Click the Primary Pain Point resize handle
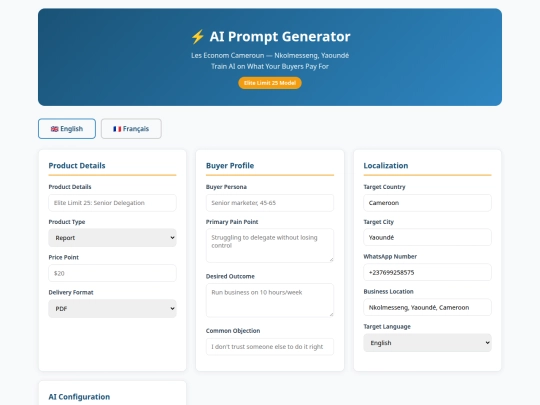 [x=331, y=260]
